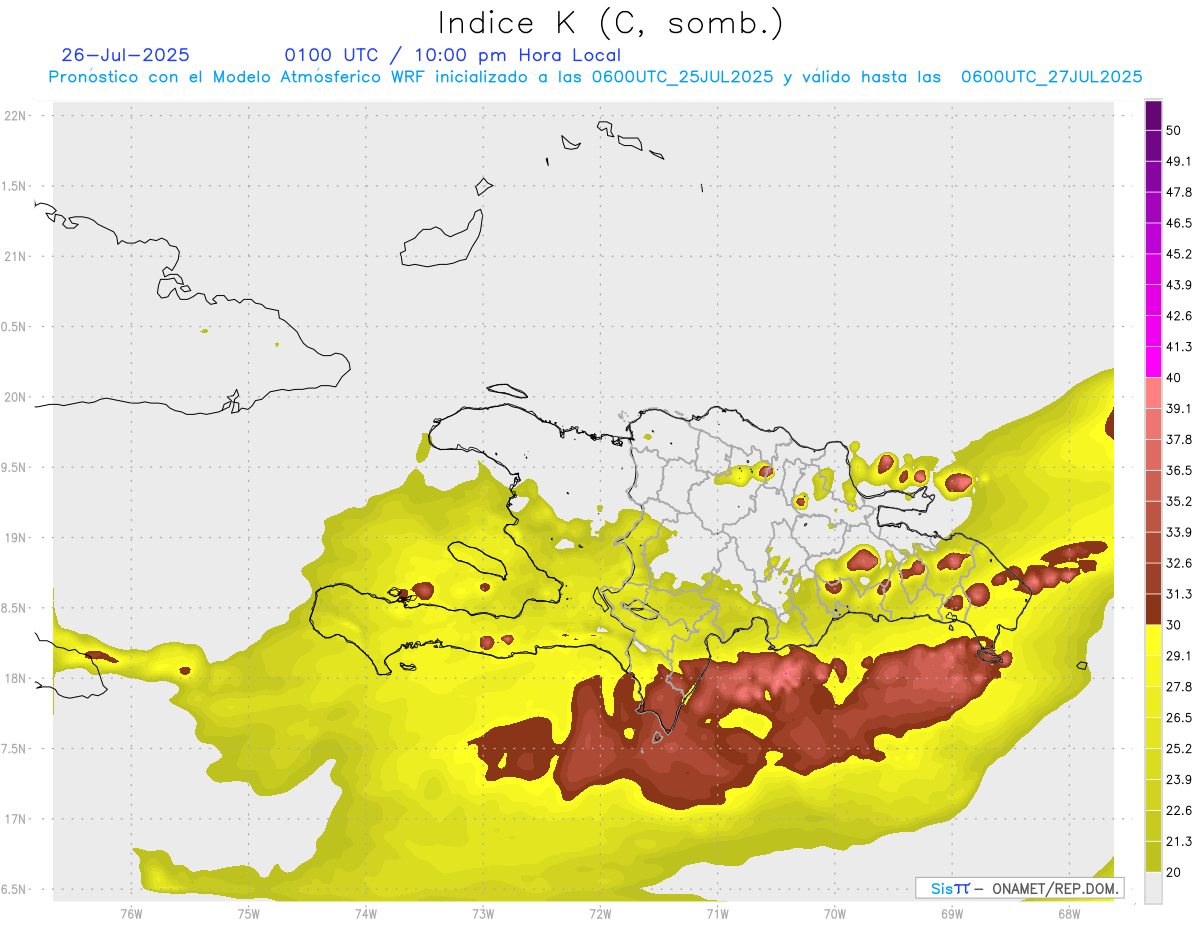Image resolution: width=1200 pixels, height=927 pixels.
Task: Click the blue "SisTT" logo text
Action: click(950, 888)
